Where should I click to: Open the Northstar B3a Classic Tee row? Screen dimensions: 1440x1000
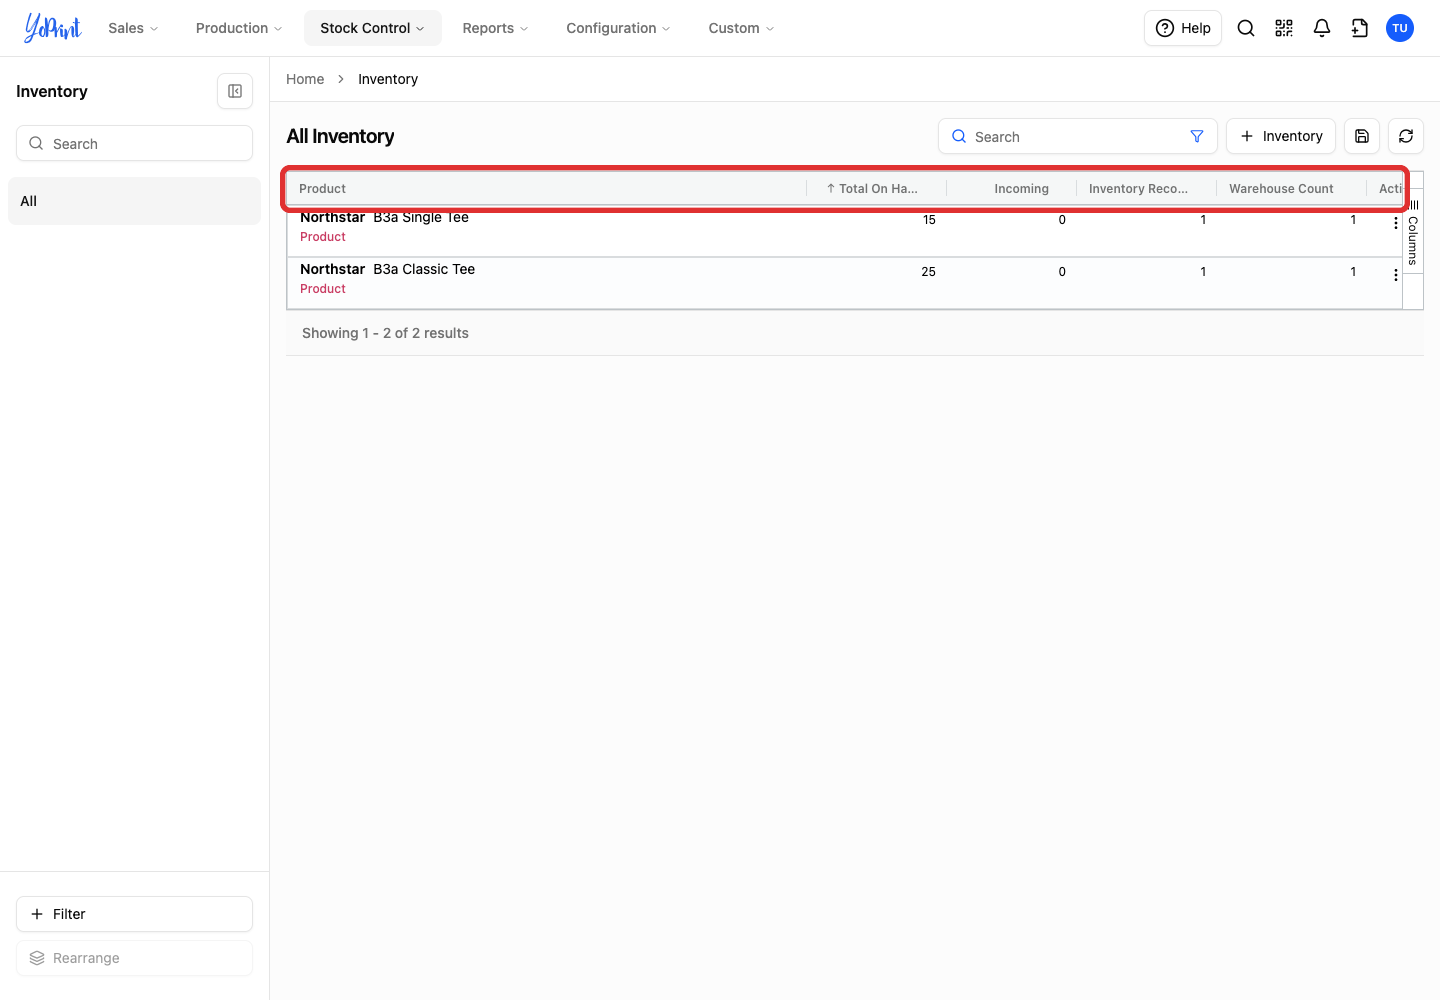click(x=845, y=283)
